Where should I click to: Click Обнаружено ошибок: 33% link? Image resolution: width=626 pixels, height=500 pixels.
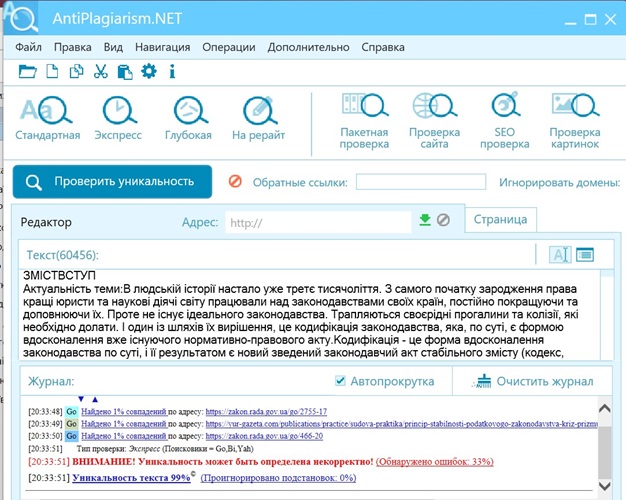435,462
